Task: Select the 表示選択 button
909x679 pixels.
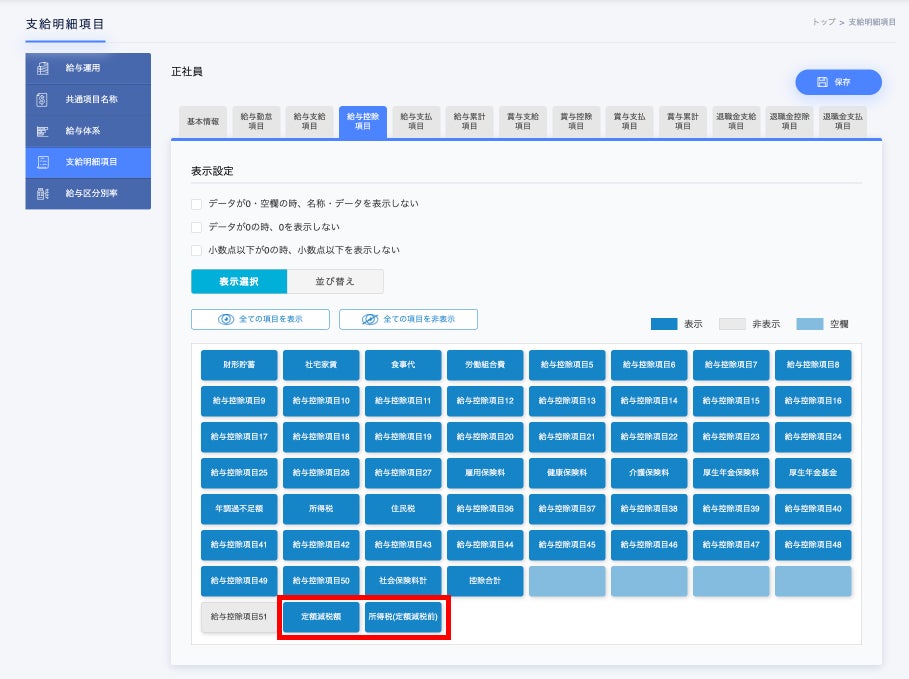Action: click(x=239, y=281)
